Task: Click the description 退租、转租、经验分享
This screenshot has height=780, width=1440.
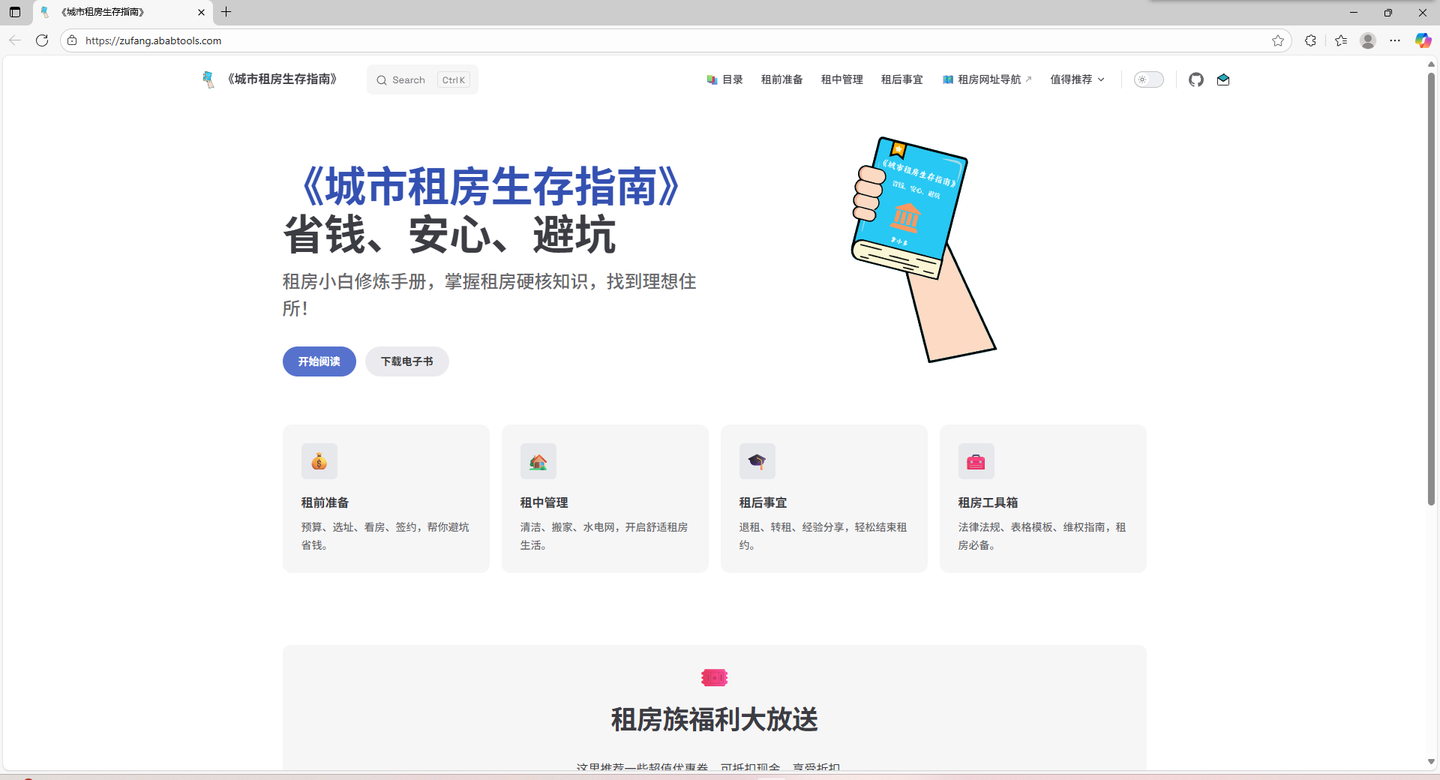Action: click(x=823, y=536)
